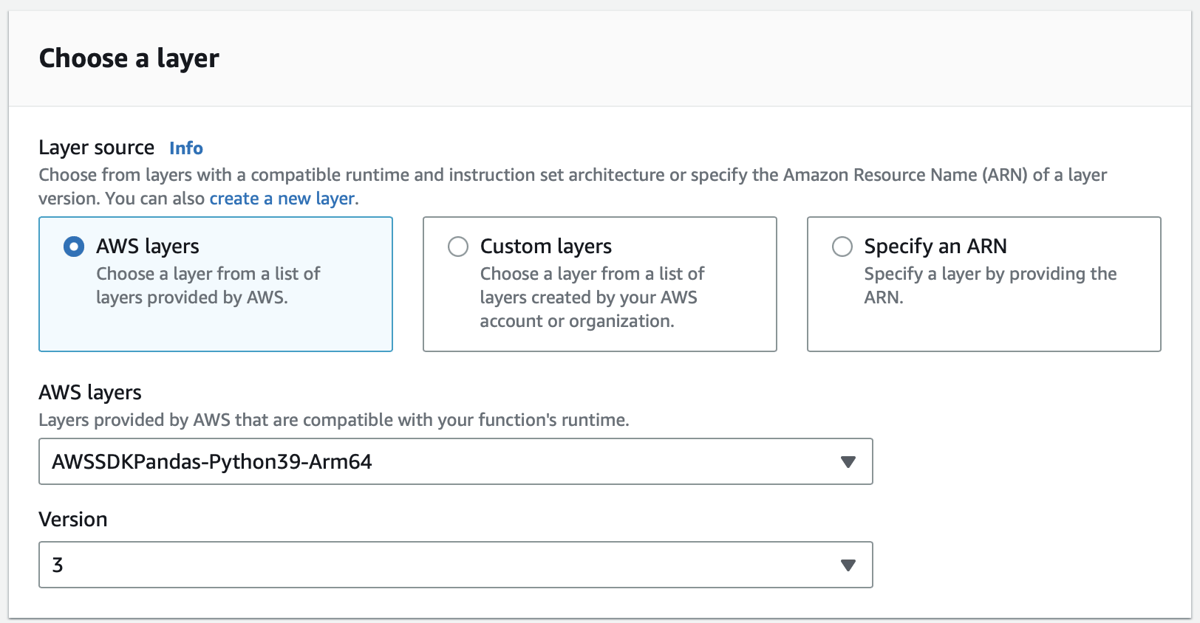
Task: Click the highlighted AWS layers card
Action: click(215, 283)
